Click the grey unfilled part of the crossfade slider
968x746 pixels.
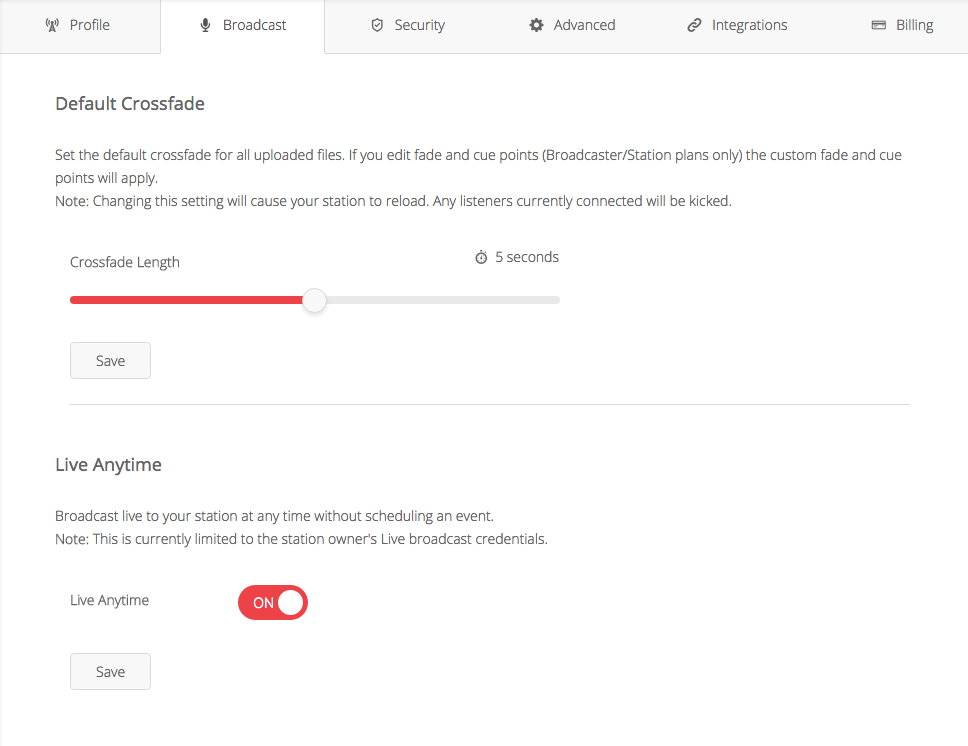[440, 300]
